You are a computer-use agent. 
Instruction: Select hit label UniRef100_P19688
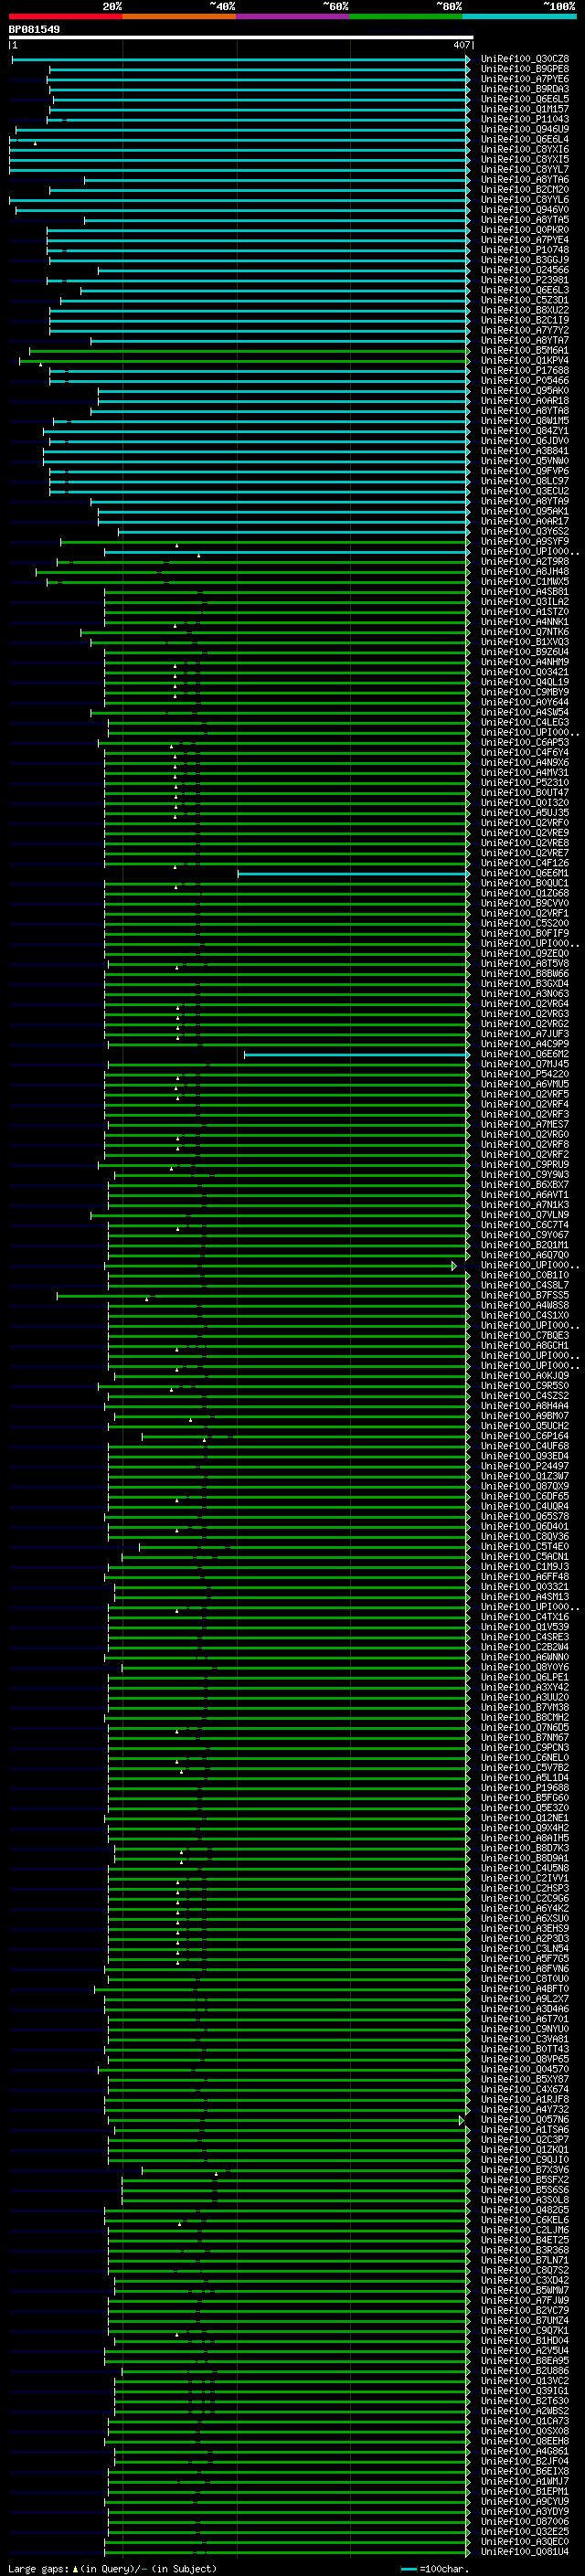point(525,1788)
